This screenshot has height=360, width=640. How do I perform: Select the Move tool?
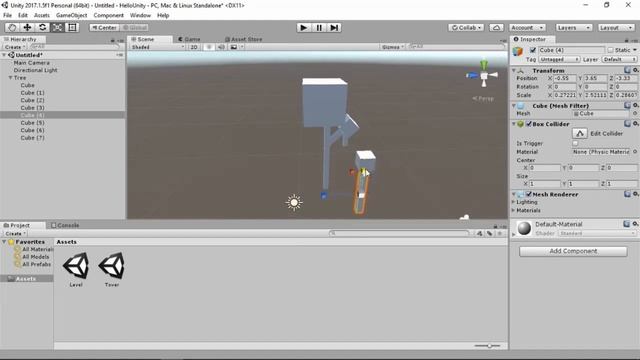click(27, 27)
